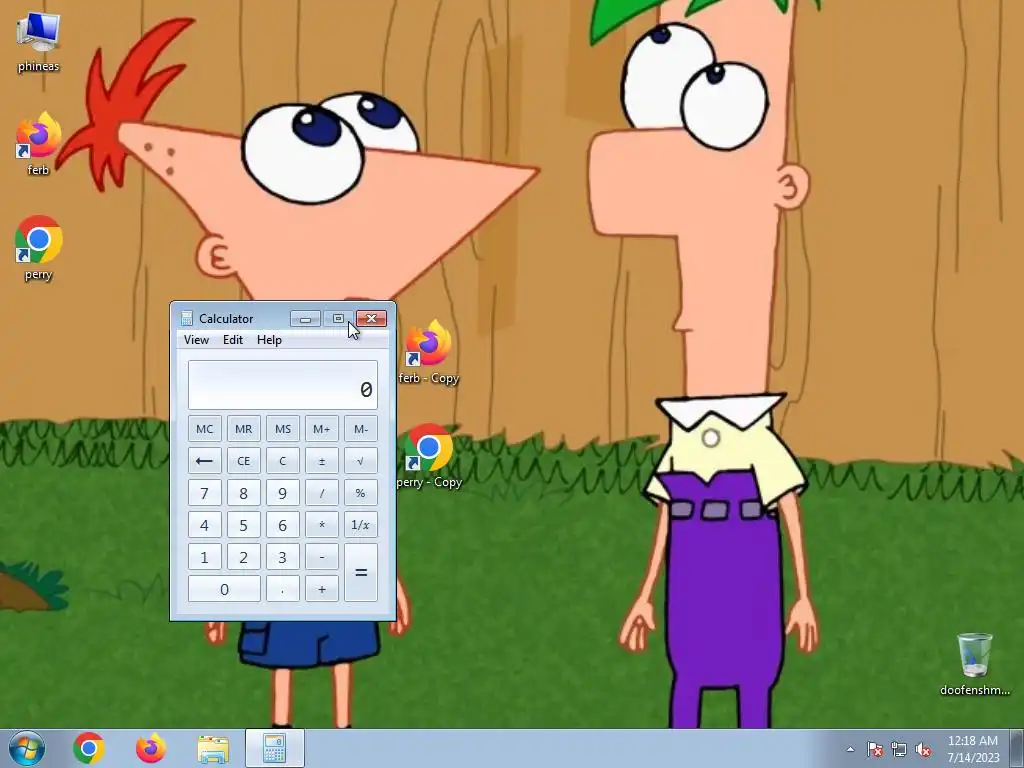1024x768 pixels.
Task: Open the network tray icon
Action: (x=899, y=749)
